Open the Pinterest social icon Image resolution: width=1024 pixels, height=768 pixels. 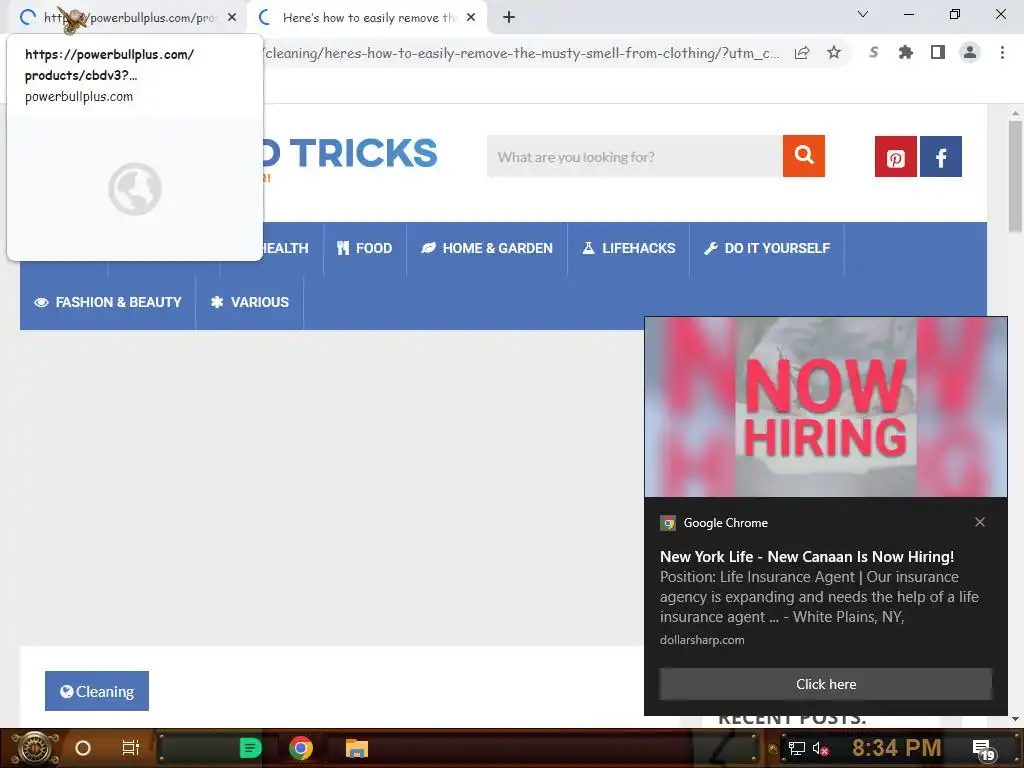coord(895,157)
